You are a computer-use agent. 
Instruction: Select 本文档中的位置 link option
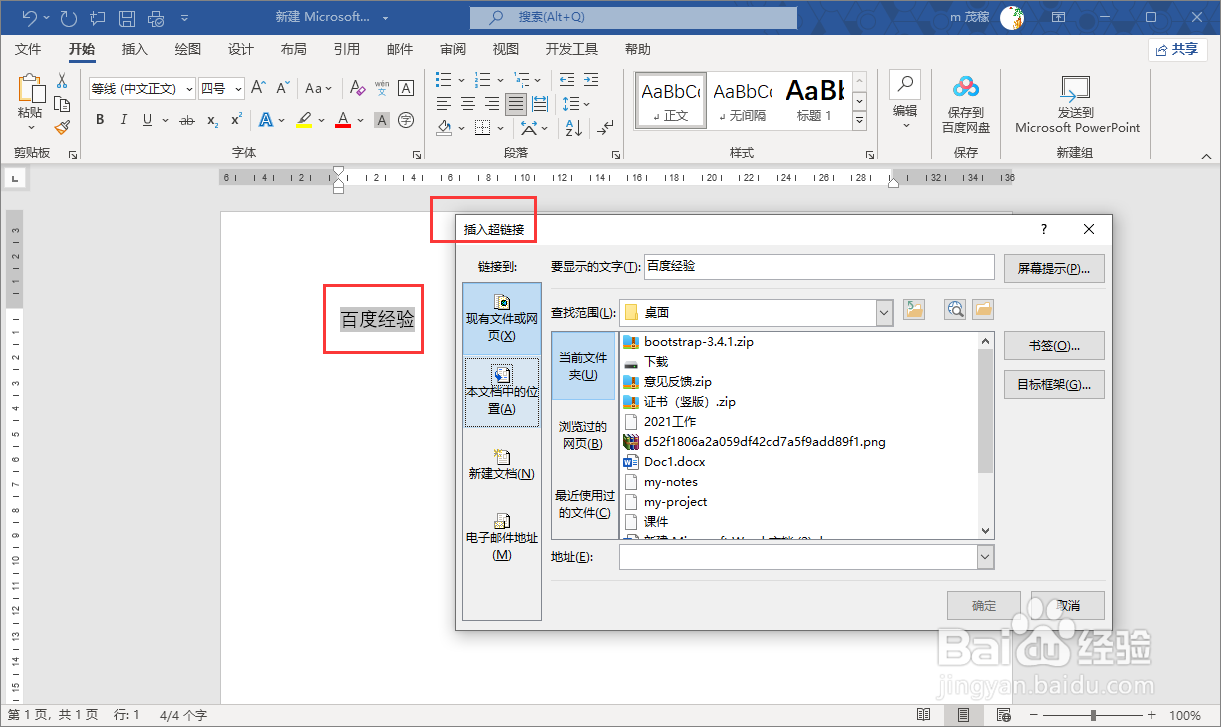[x=502, y=392]
